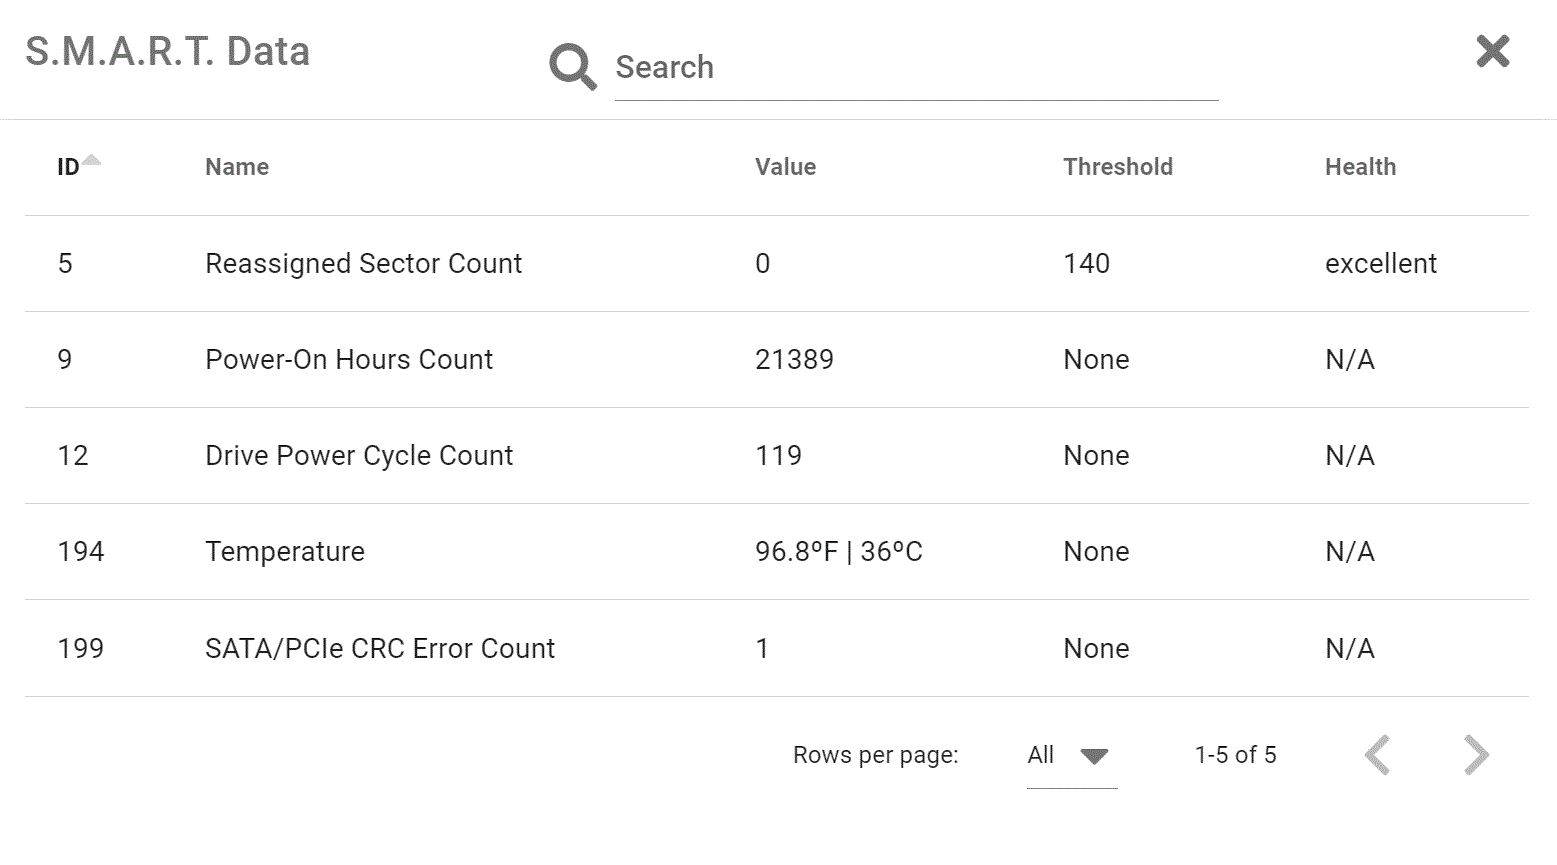Click None threshold in Drive Power Cycle row

1096,456
